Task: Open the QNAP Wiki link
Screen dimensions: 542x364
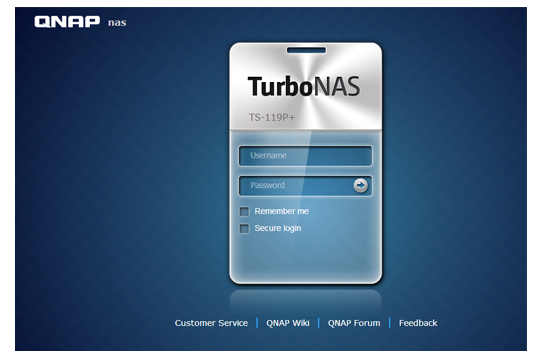Action: [288, 323]
